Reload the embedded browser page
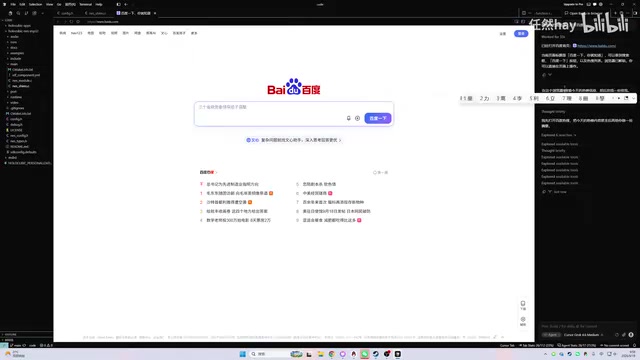 [71, 22]
